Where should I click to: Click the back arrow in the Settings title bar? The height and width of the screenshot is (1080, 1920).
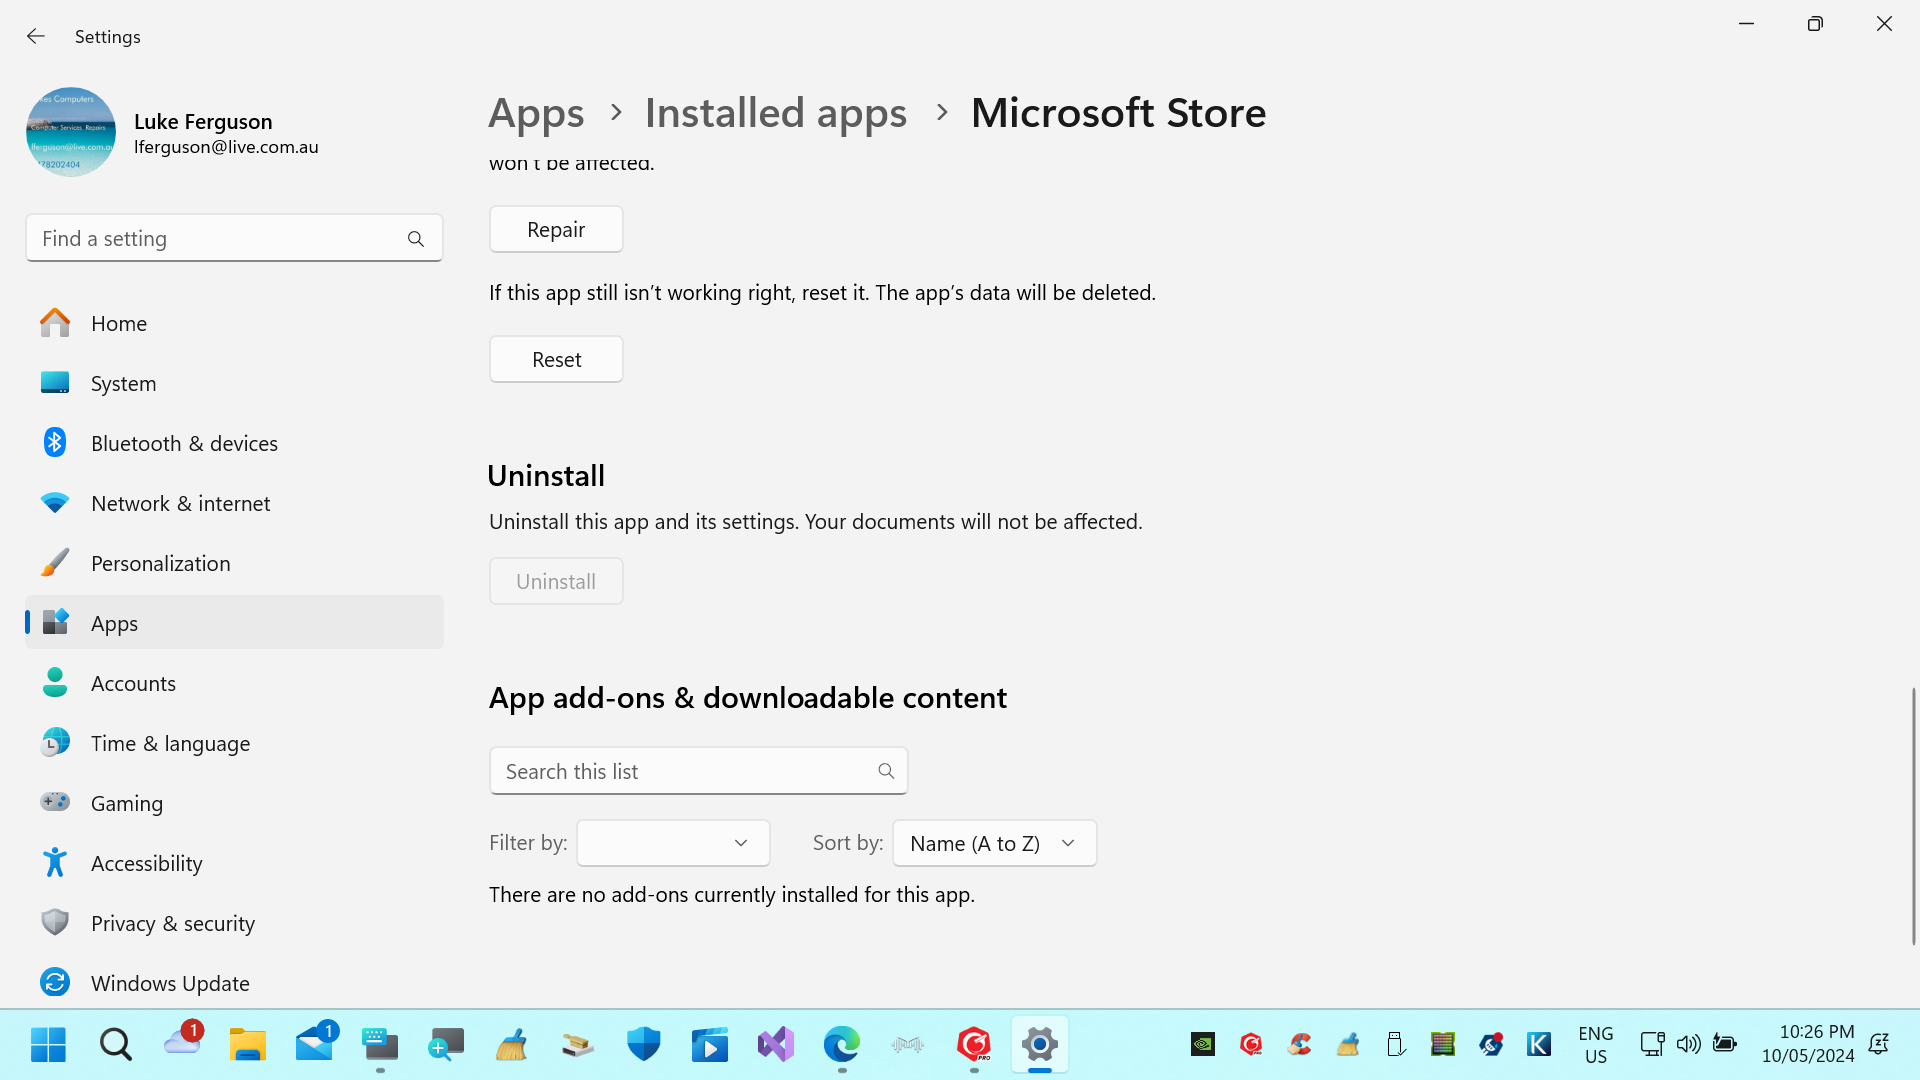(x=36, y=36)
